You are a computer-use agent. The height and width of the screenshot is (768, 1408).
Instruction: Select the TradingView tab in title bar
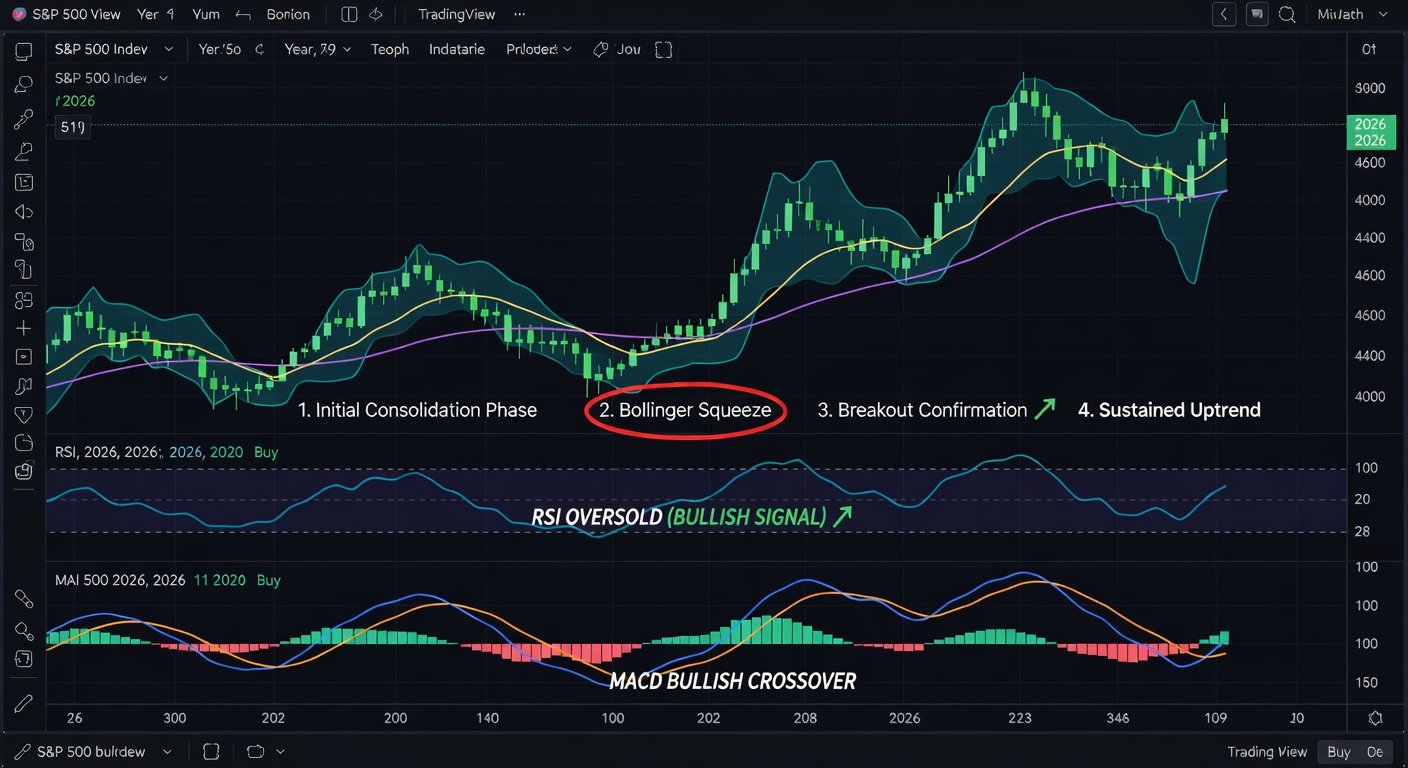point(456,15)
